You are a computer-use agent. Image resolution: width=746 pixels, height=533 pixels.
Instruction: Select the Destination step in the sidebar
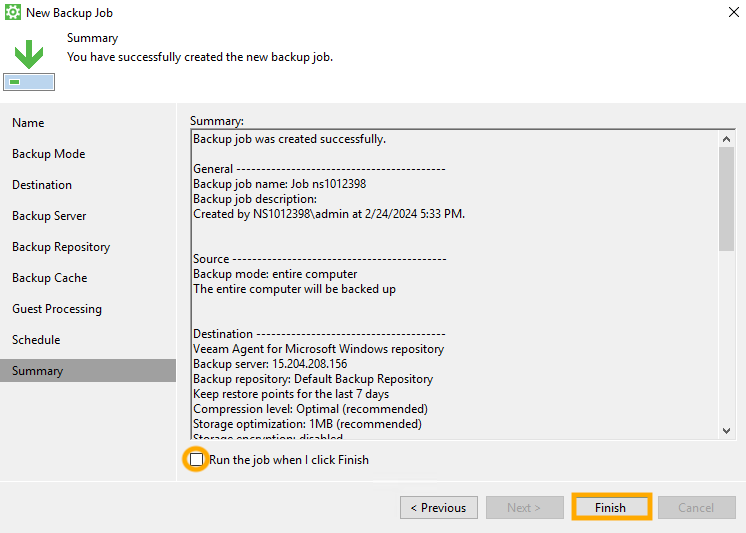click(42, 185)
